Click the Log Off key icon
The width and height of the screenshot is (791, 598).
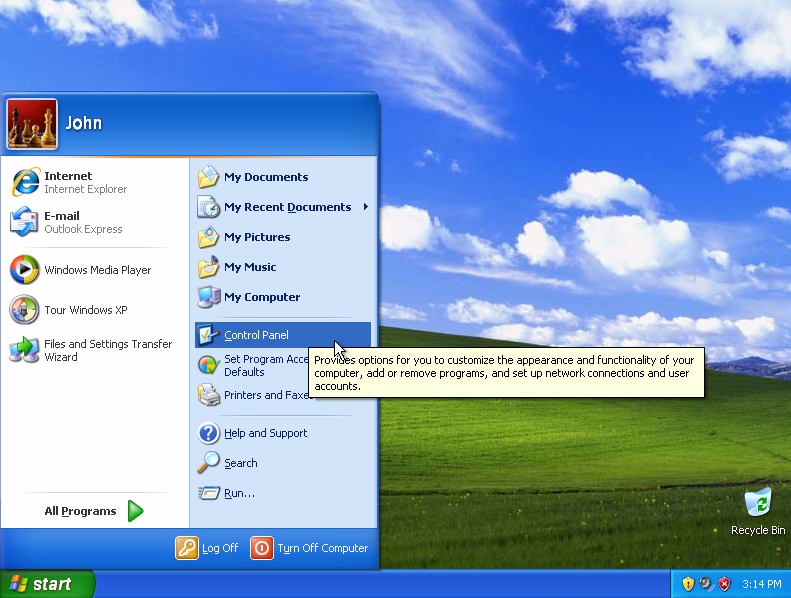pos(187,548)
